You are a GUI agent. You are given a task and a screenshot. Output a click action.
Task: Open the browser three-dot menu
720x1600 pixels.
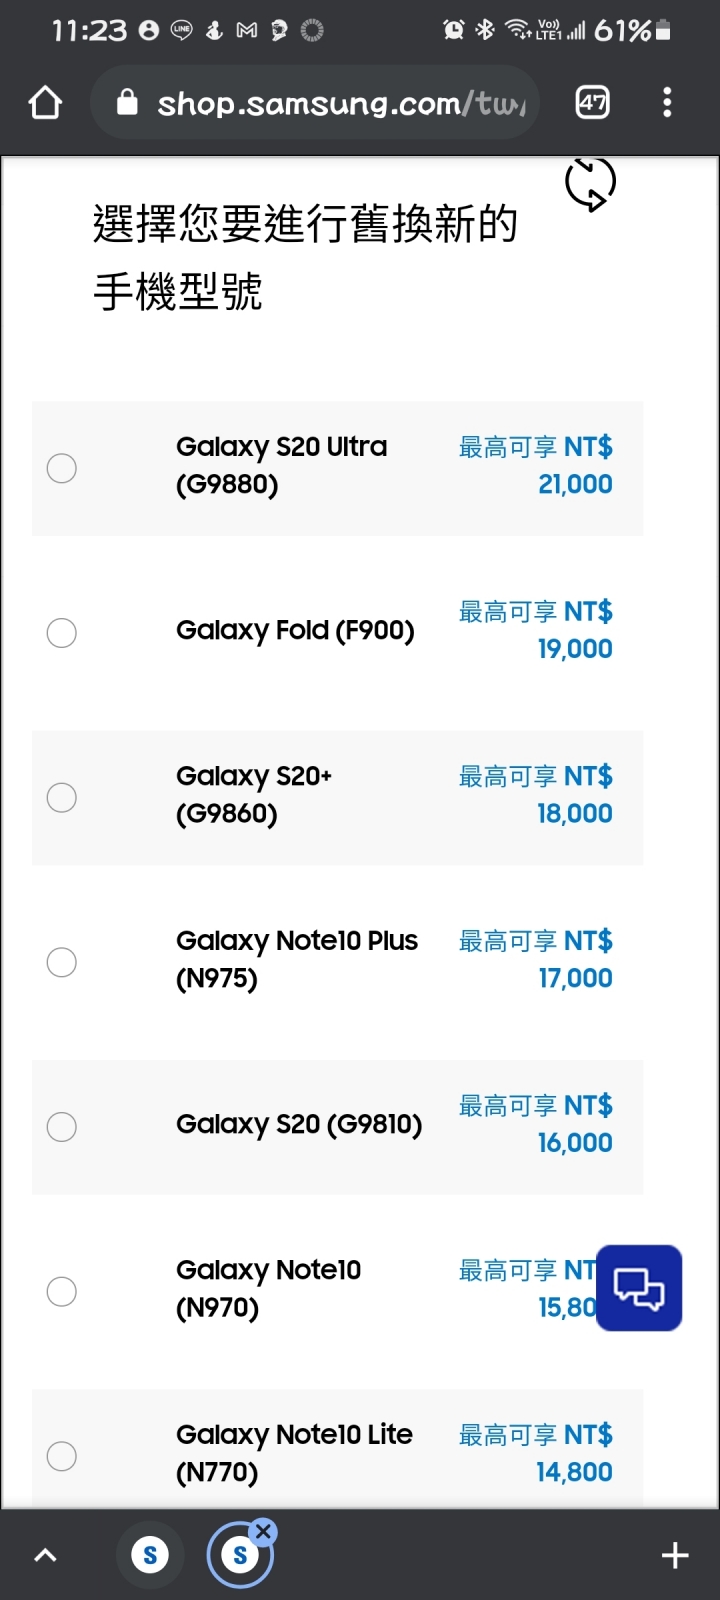tap(667, 102)
